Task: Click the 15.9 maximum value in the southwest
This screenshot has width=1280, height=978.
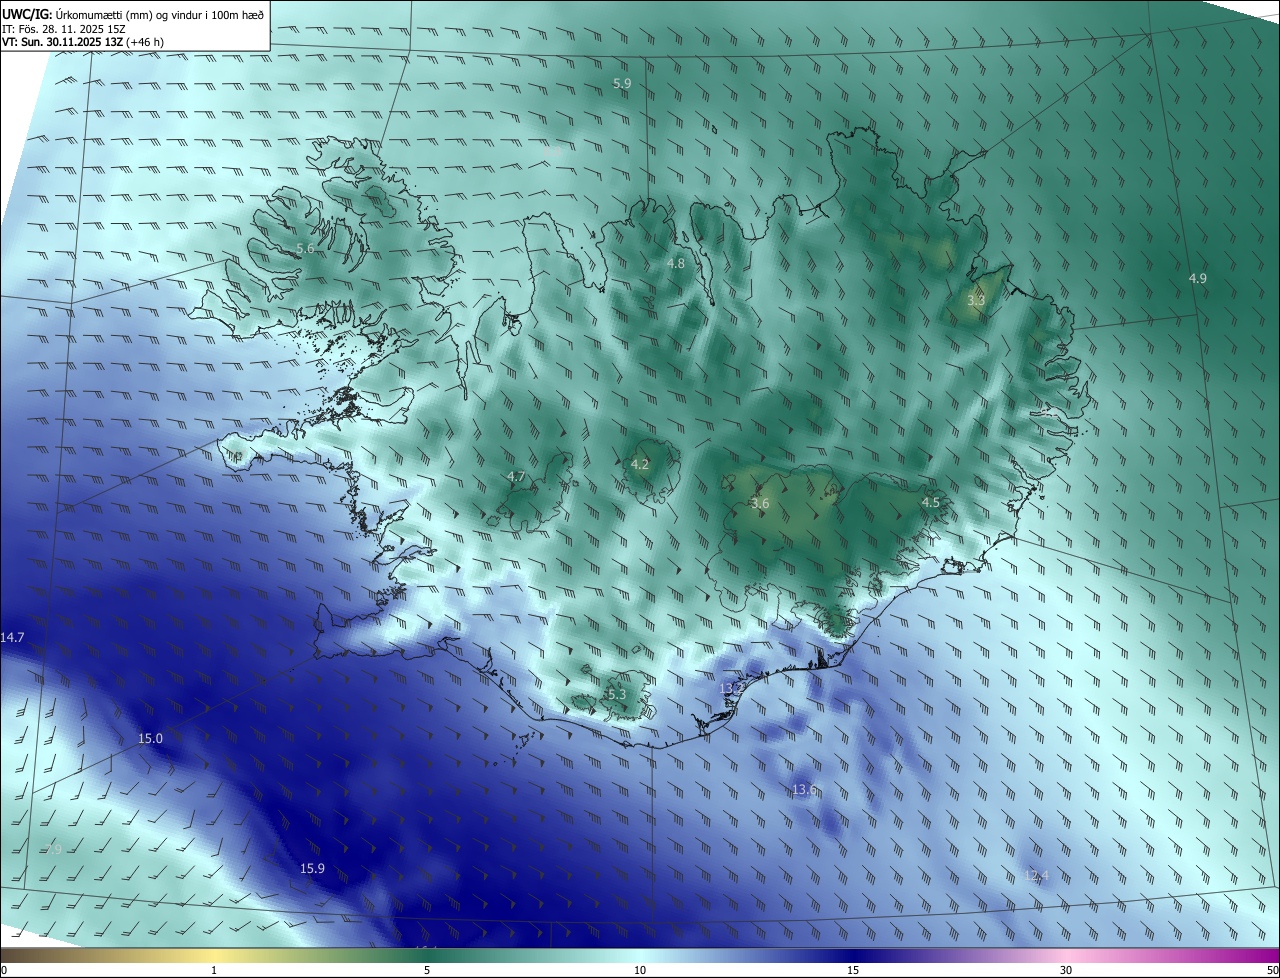Action: coord(312,868)
